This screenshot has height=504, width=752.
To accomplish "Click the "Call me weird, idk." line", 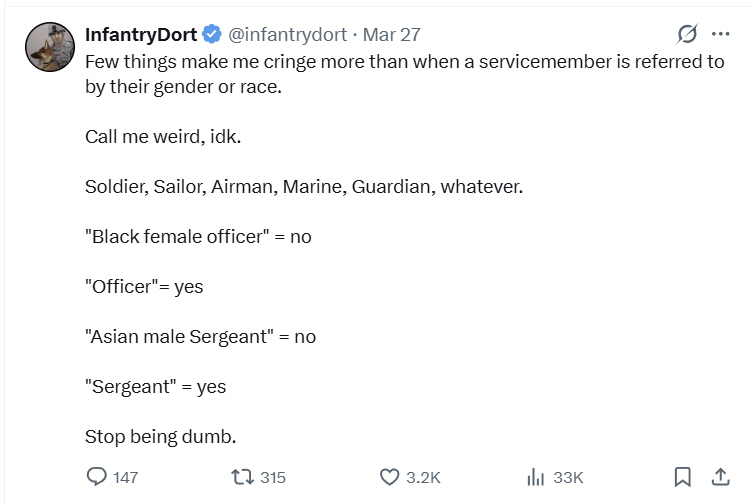I will (163, 135).
